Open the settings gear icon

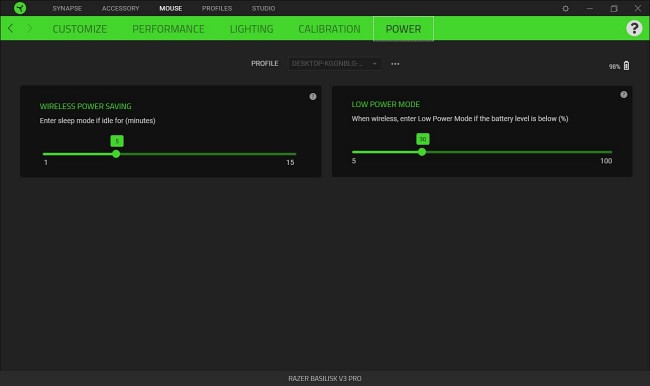tap(565, 8)
